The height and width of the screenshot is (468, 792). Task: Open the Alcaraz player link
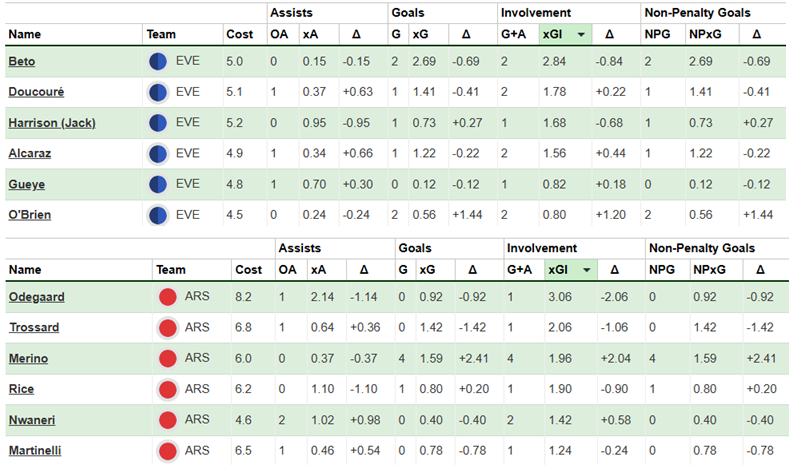[29, 154]
